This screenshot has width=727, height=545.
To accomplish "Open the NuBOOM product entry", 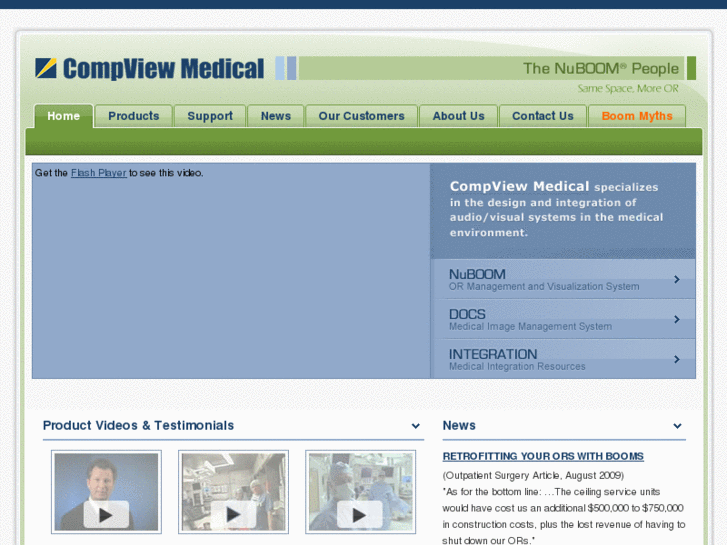I will click(x=563, y=279).
